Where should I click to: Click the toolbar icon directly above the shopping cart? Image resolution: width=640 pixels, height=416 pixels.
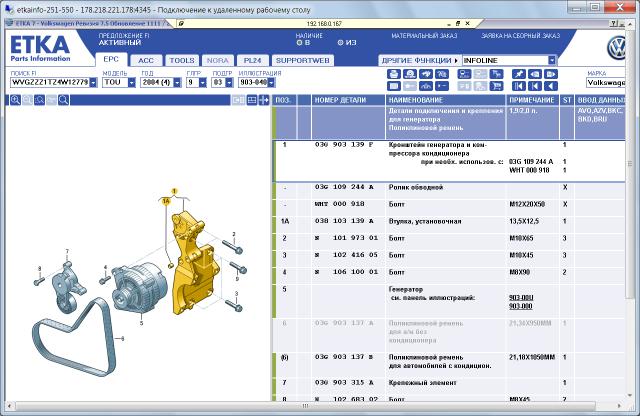tap(496, 74)
